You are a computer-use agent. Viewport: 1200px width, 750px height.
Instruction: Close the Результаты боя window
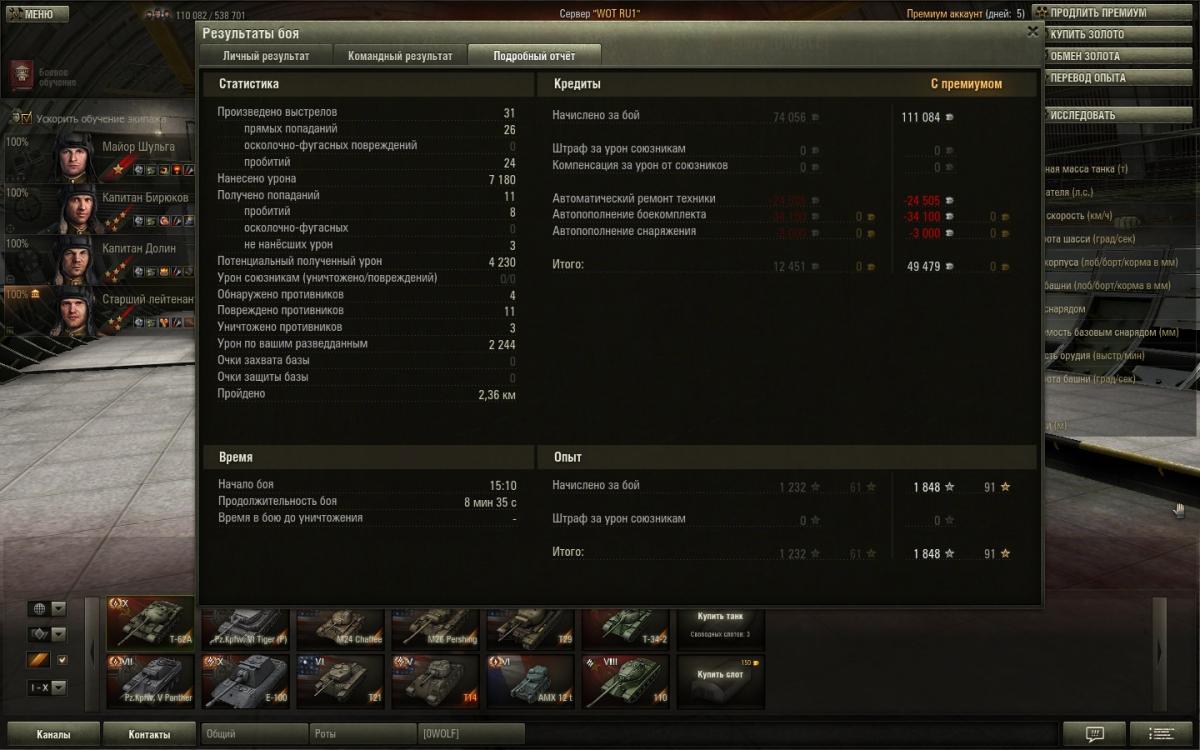pos(1032,32)
